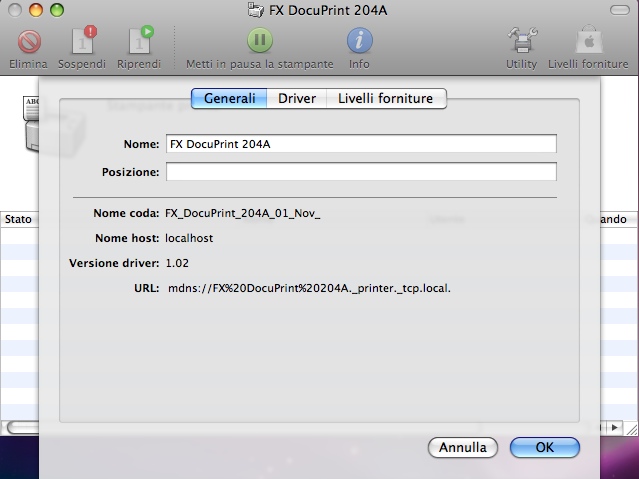Screen dimensions: 639x479
Task: Click the horizontal scrollbar thumb at bottom left
Action: (23, 428)
